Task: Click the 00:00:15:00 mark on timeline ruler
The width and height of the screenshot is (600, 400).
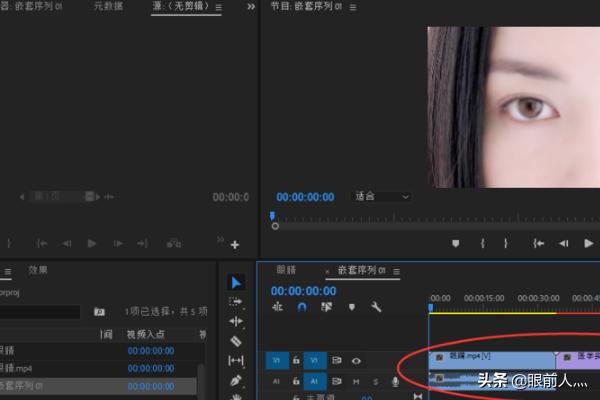Action: pyautogui.click(x=484, y=298)
